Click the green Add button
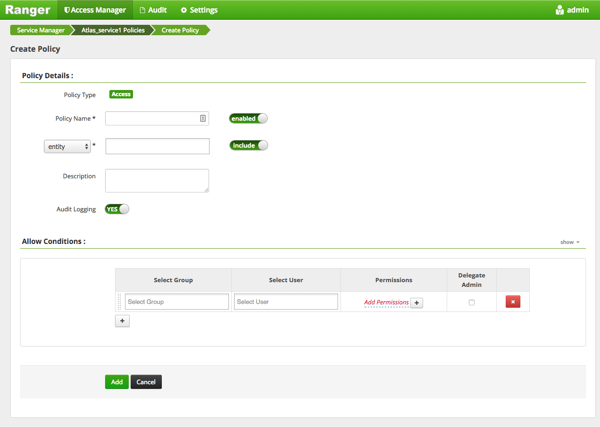 point(116,382)
